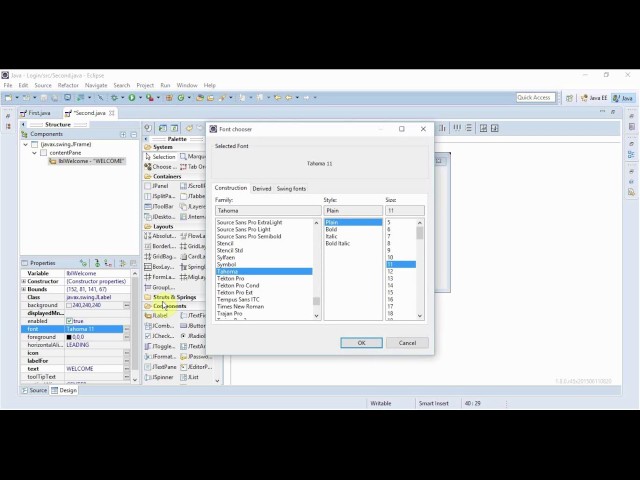The height and width of the screenshot is (480, 640).
Task: Click Choose component tool in palette
Action: (160, 167)
